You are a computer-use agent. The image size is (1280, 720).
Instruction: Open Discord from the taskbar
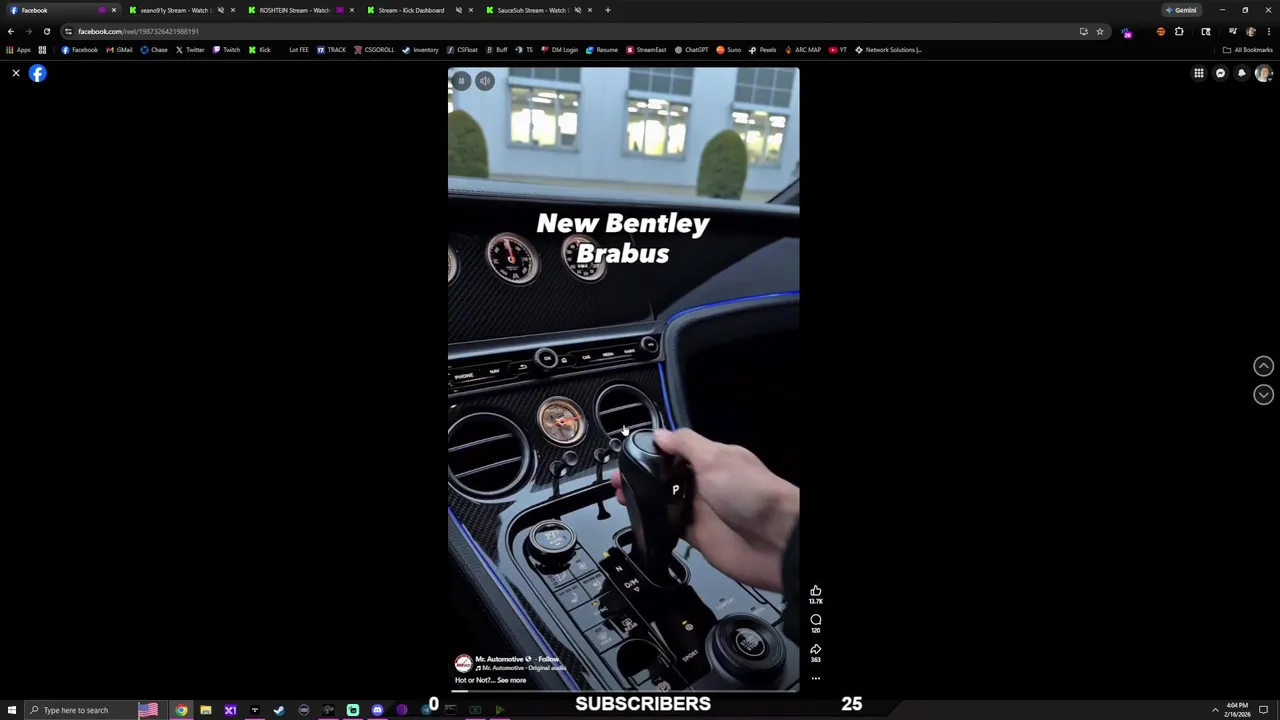point(377,710)
